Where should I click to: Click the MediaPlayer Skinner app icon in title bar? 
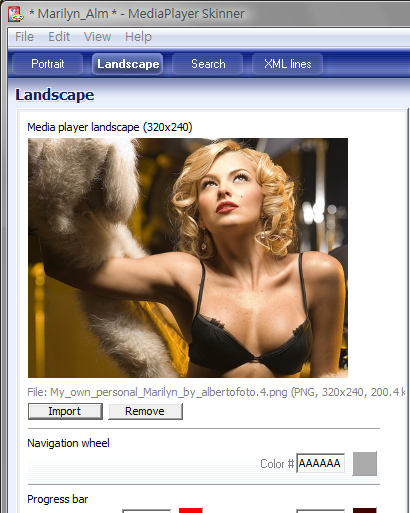click(16, 14)
